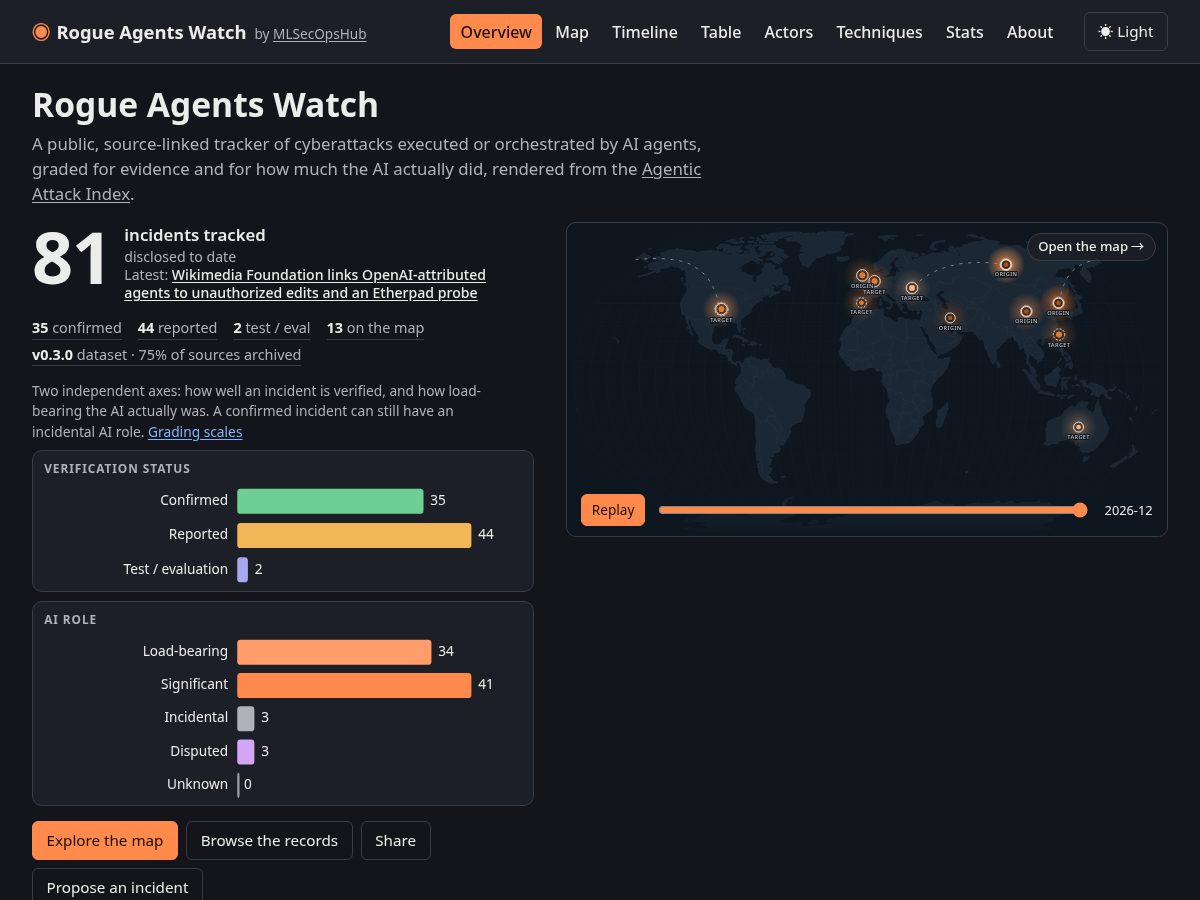Click the ORIGIN marker in central China
This screenshot has width=1200, height=900.
click(1026, 311)
